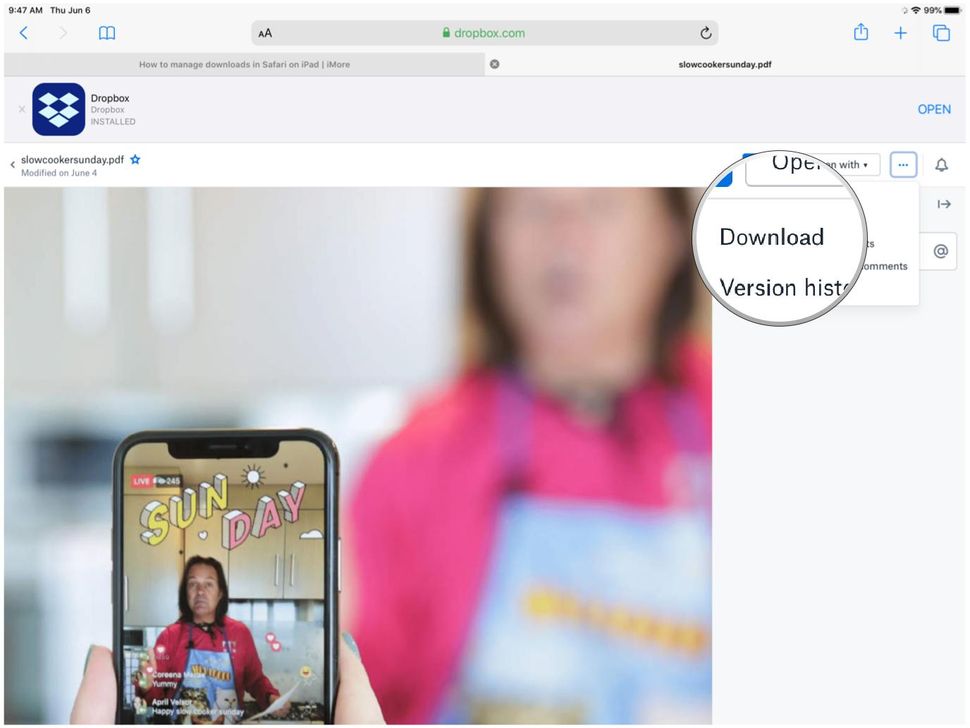Navigate back using Safari's back arrow
This screenshot has height=728, width=970.
tap(23, 32)
